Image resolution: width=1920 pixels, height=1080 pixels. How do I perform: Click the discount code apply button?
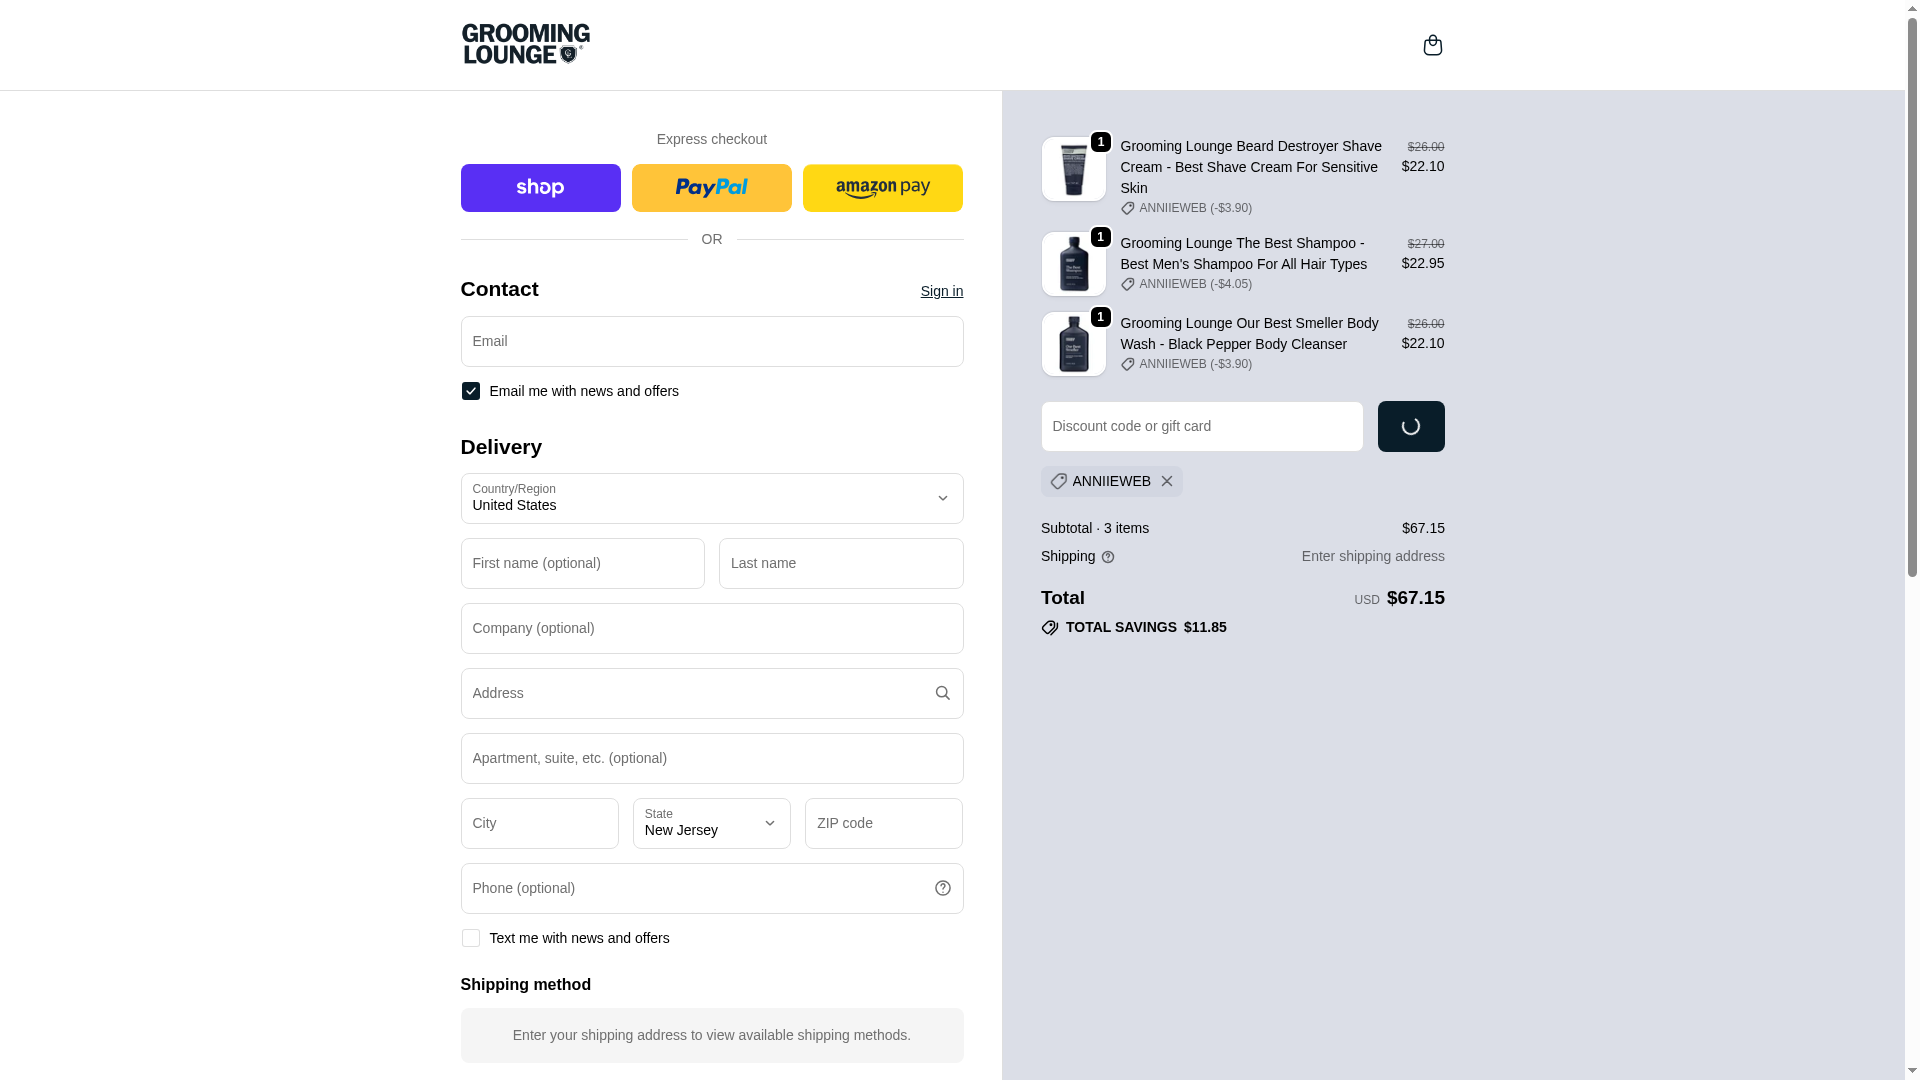click(x=1410, y=426)
